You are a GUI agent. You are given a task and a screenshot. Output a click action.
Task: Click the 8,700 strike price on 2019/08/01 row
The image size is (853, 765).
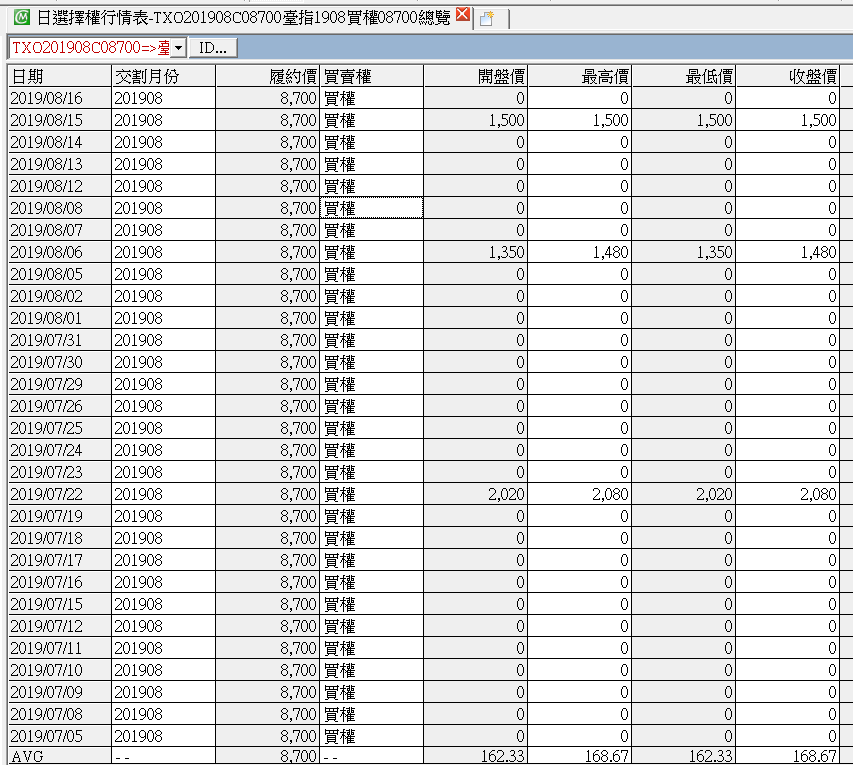coord(267,318)
